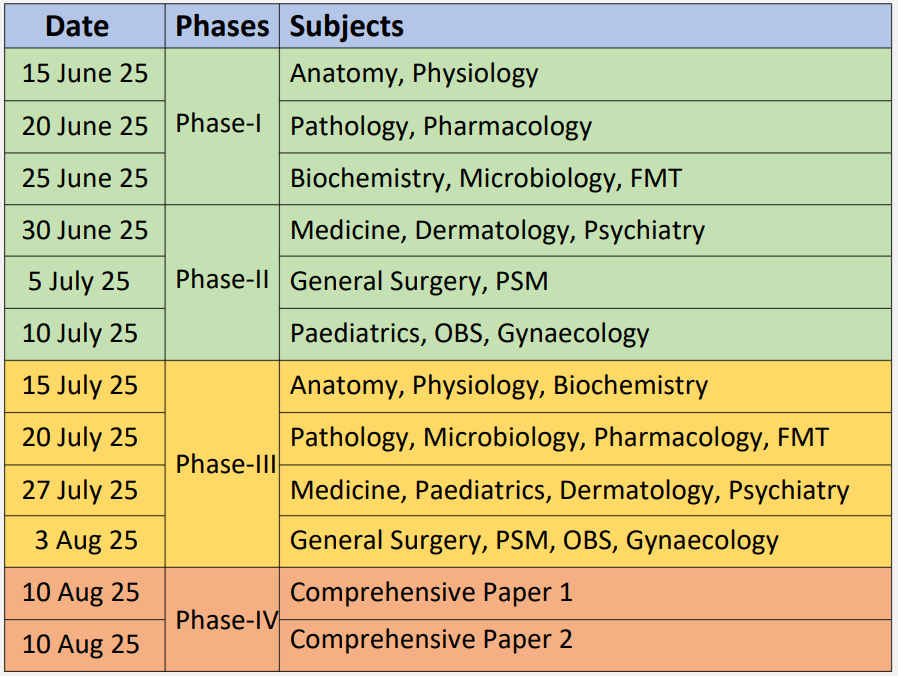Viewport: 898px width, 676px height.
Task: Click the Phase-III cell
Action: click(225, 464)
